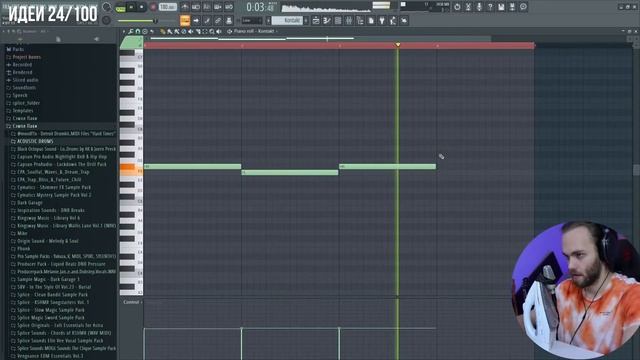The width and height of the screenshot is (640, 360).
Task: Click the record button
Action: point(153,7)
